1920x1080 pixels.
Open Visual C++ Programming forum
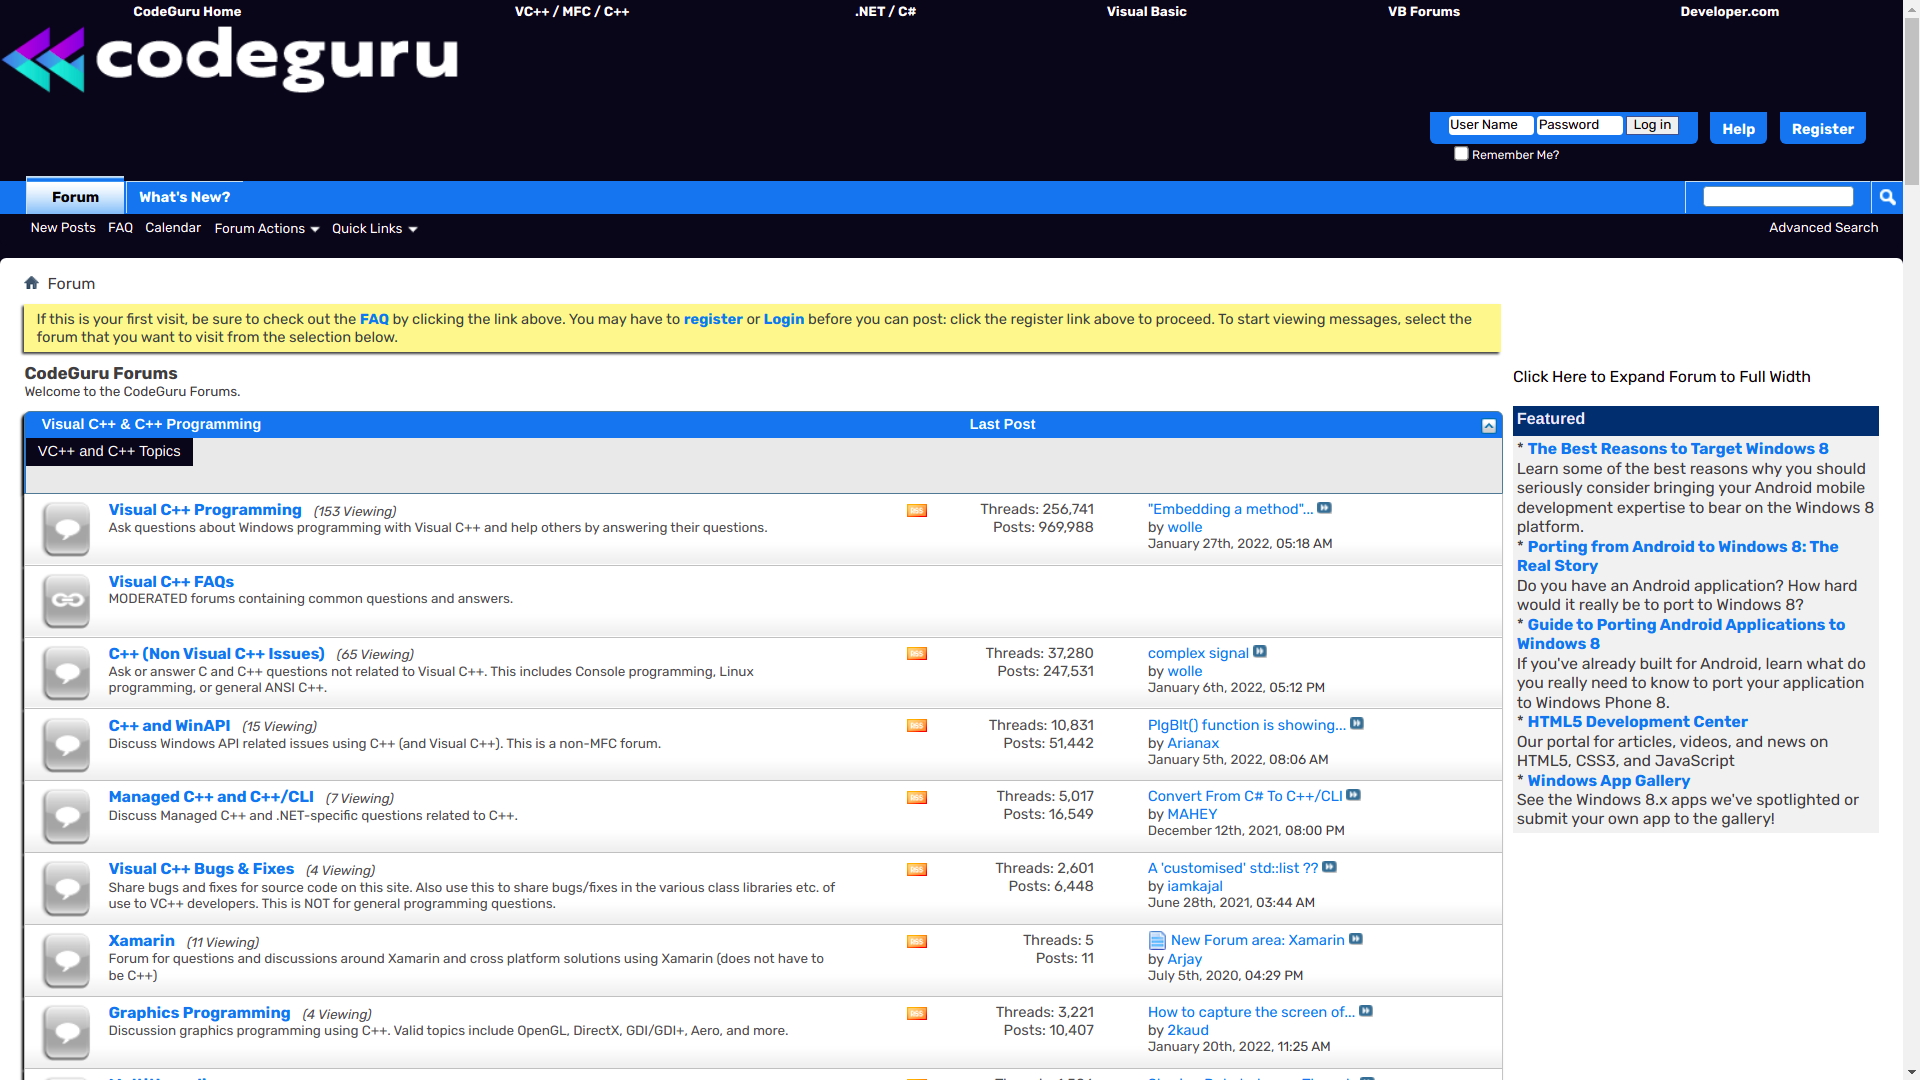click(205, 510)
